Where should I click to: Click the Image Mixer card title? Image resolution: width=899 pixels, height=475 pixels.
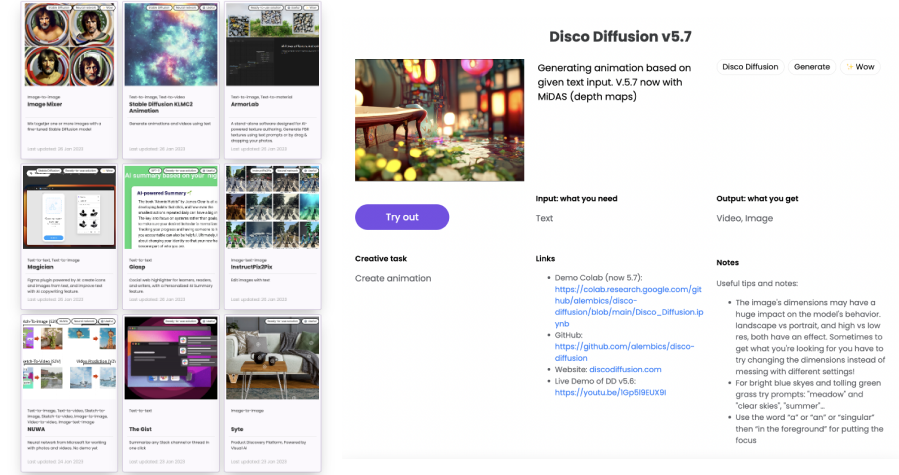click(x=45, y=104)
